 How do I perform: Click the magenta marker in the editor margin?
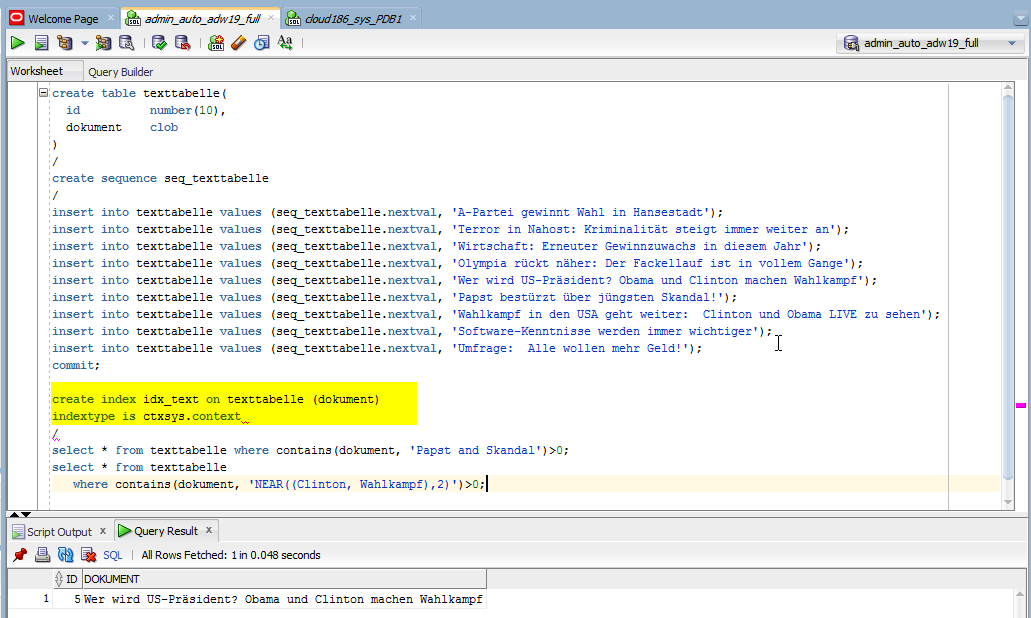click(1020, 406)
